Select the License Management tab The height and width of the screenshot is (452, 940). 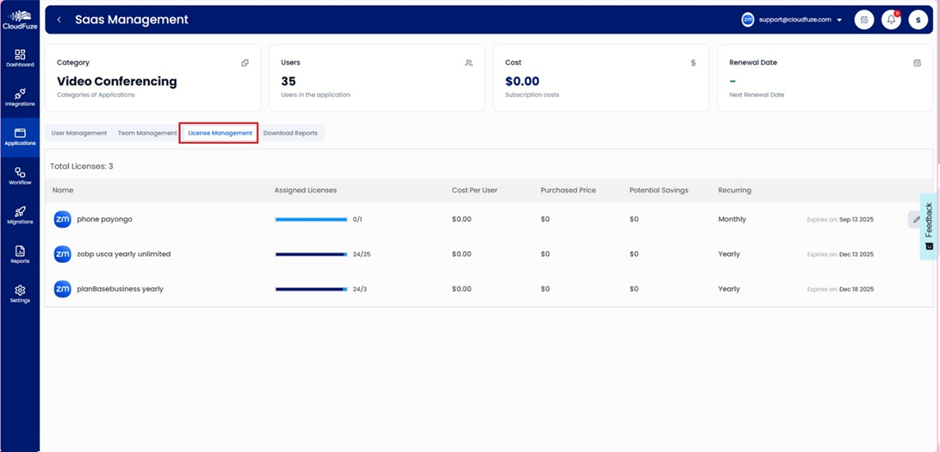click(x=219, y=133)
